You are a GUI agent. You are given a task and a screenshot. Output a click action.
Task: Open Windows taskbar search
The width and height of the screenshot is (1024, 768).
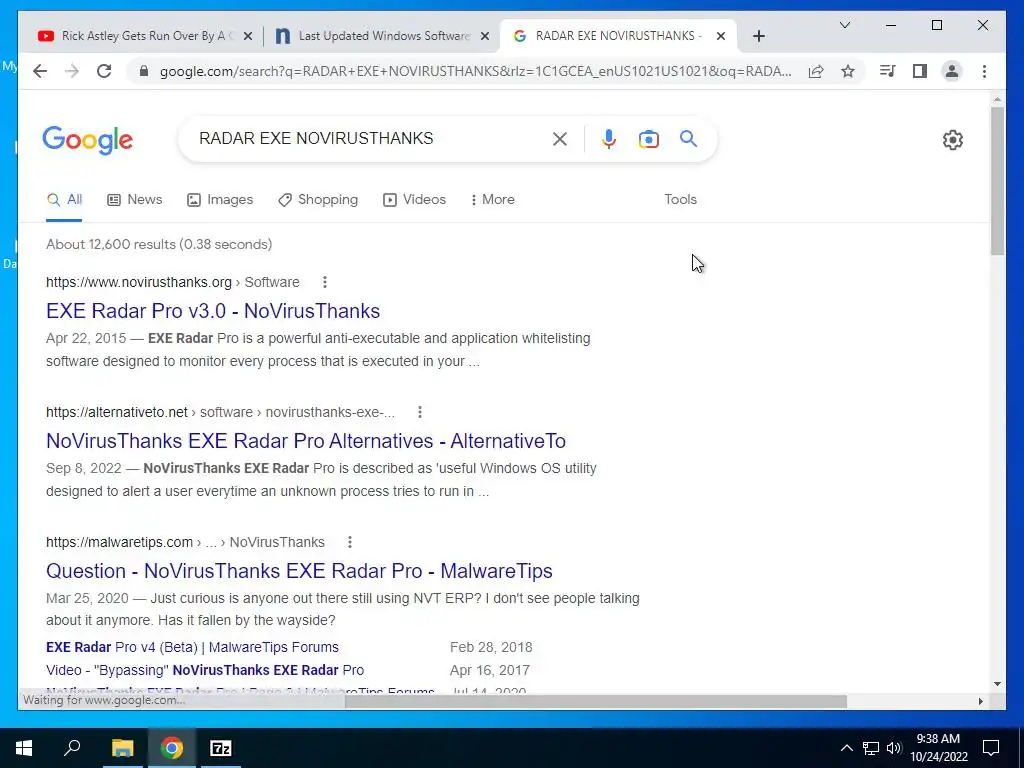pos(72,748)
